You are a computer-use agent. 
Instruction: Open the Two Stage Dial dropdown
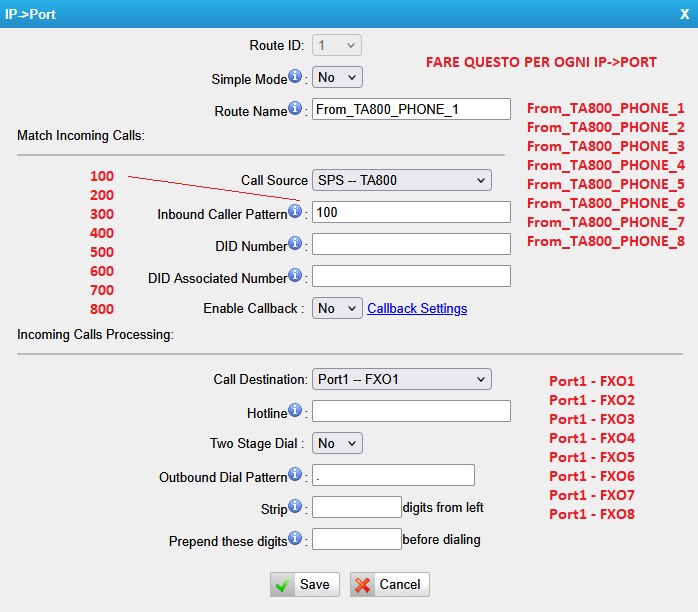(x=337, y=442)
